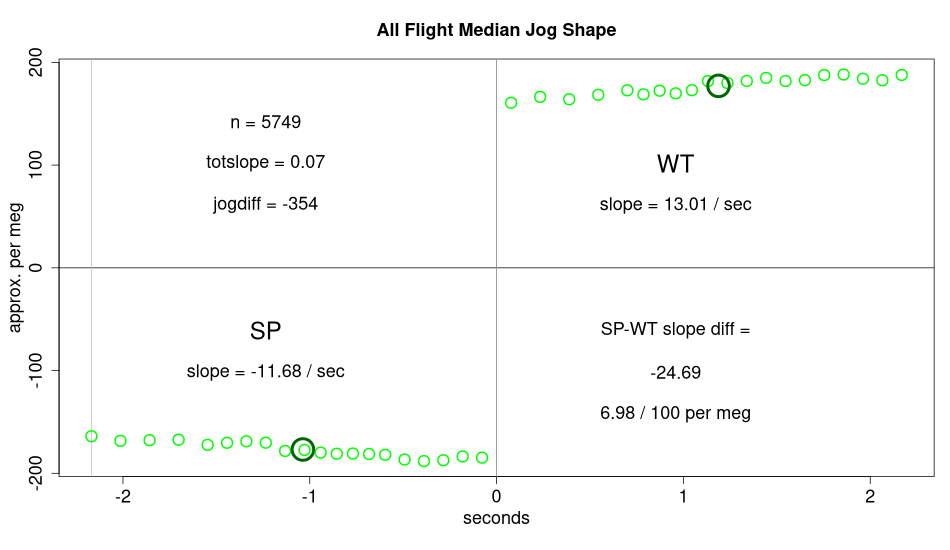Click the "jogdiff = -354" text

pos(266,204)
